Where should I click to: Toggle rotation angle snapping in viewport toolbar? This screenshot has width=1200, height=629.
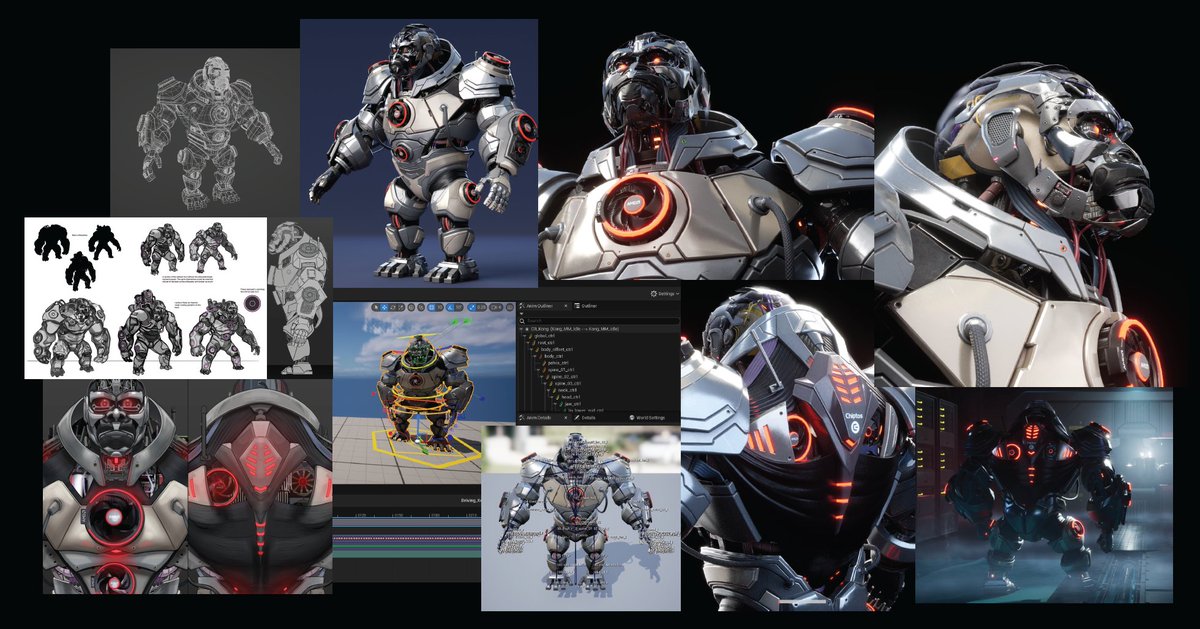[450, 307]
